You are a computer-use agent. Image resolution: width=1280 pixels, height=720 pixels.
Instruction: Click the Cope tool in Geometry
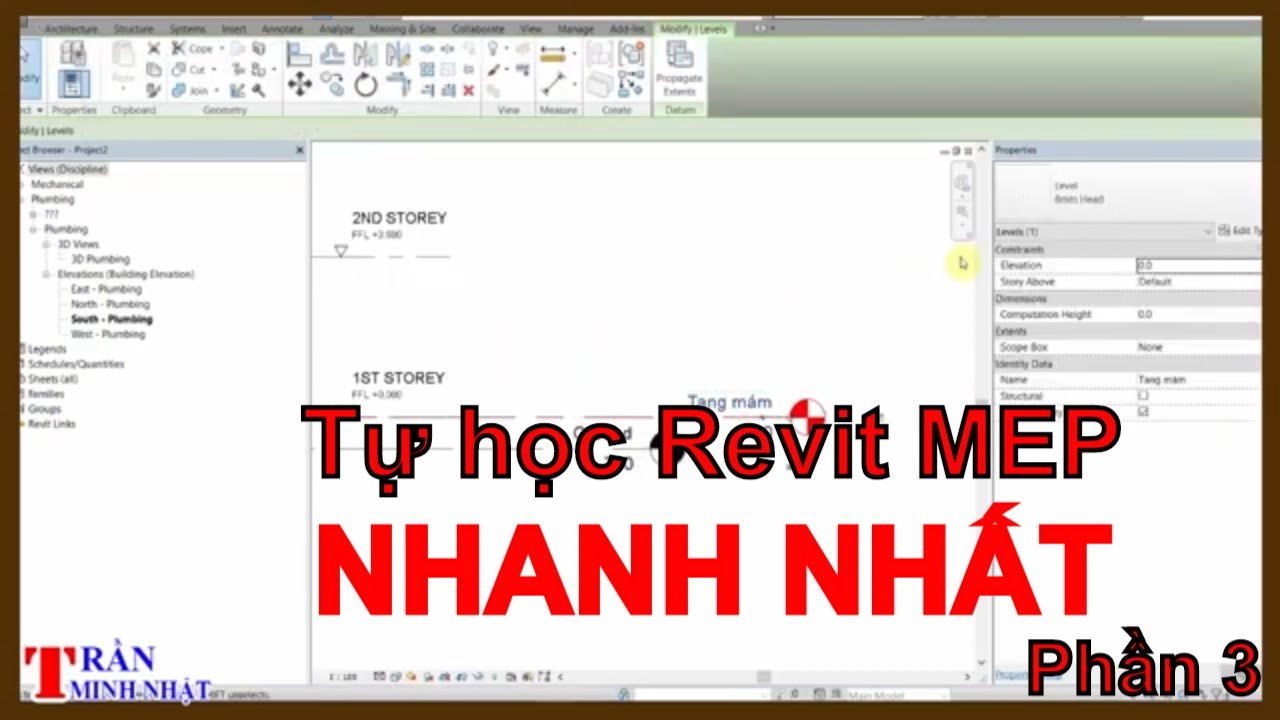click(193, 48)
